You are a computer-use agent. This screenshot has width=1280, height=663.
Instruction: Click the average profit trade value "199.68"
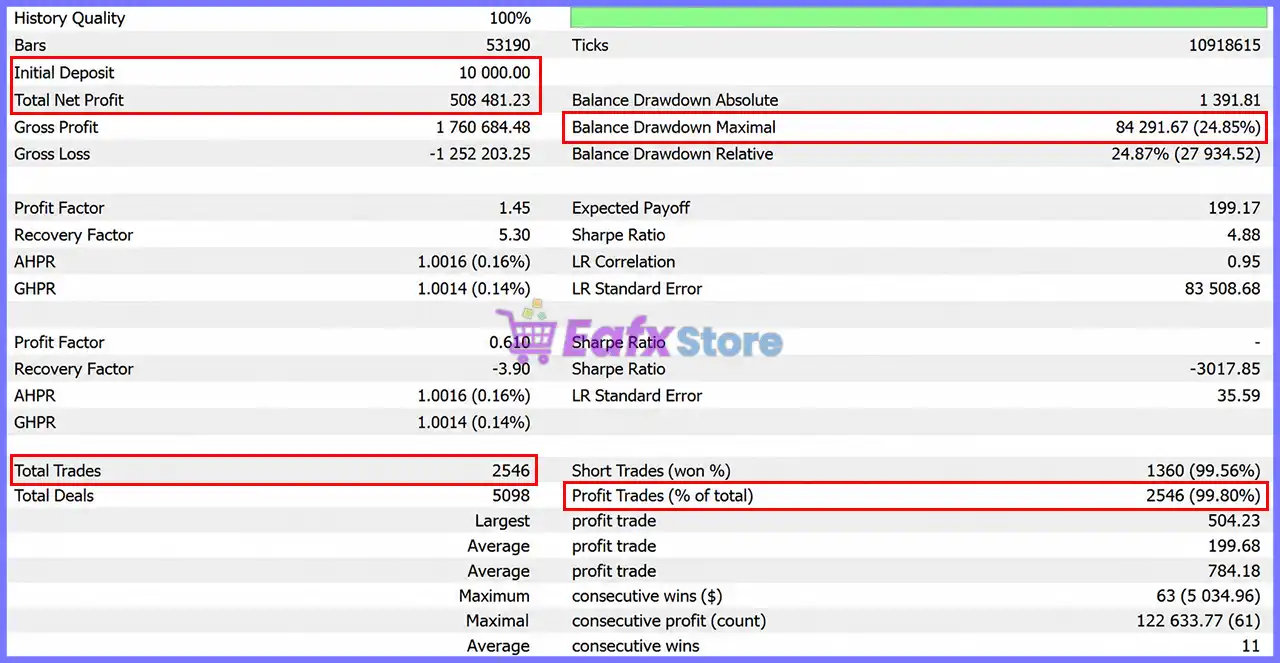pyautogui.click(x=1234, y=546)
